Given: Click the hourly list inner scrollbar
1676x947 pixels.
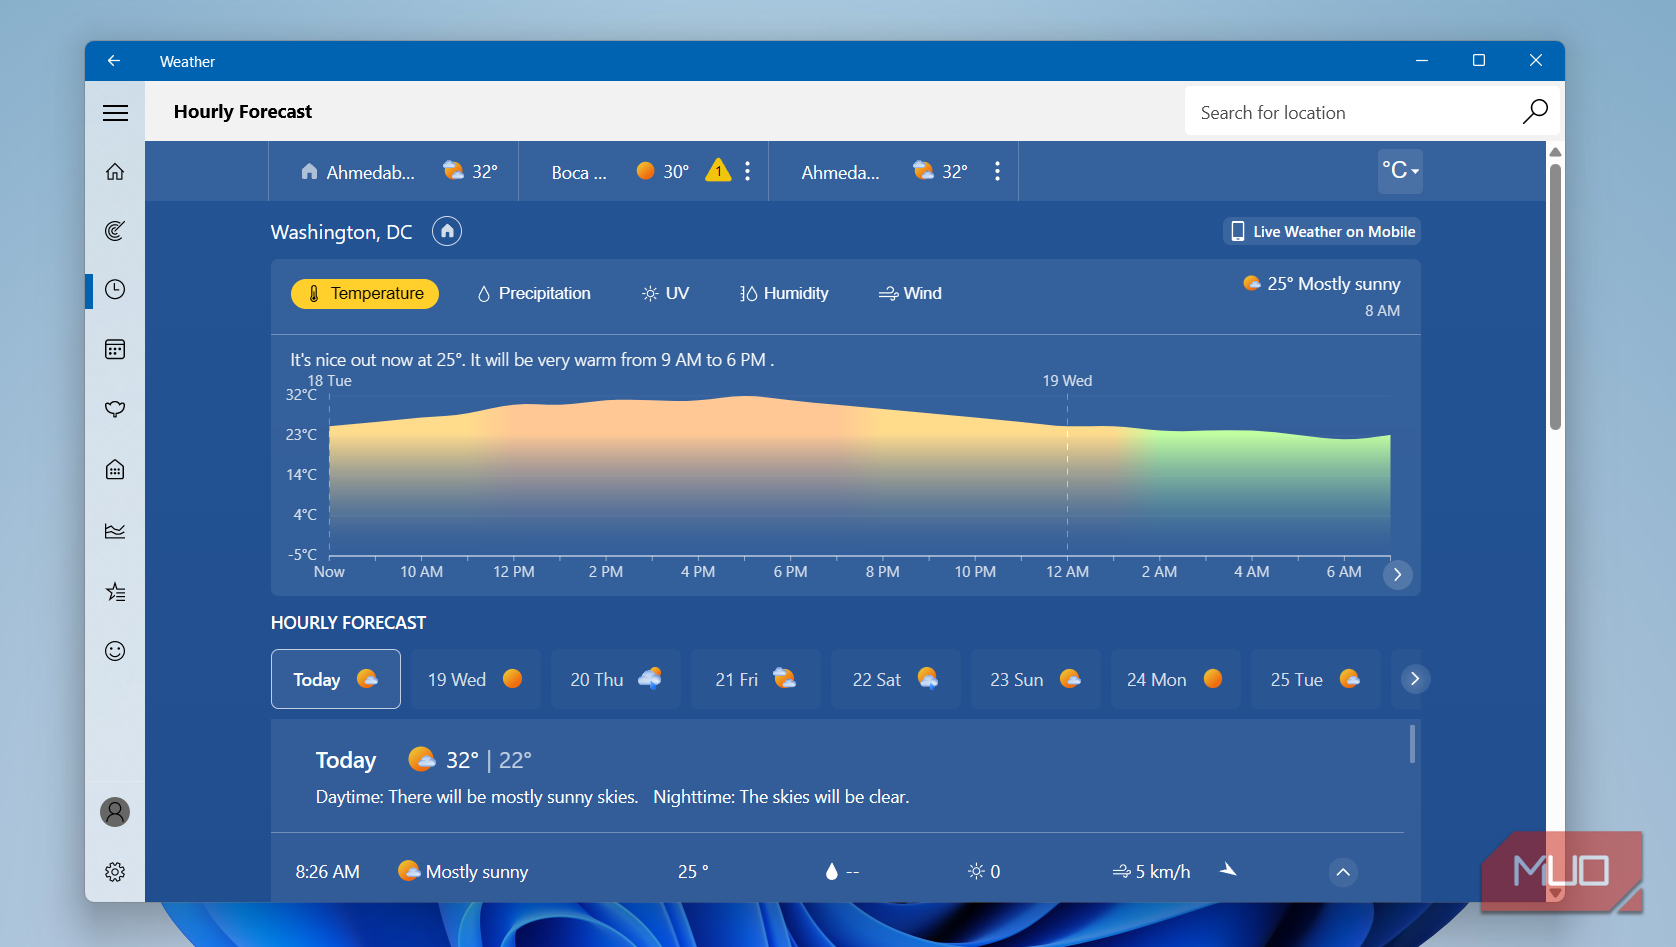Looking at the screenshot, I should pos(1412,744).
